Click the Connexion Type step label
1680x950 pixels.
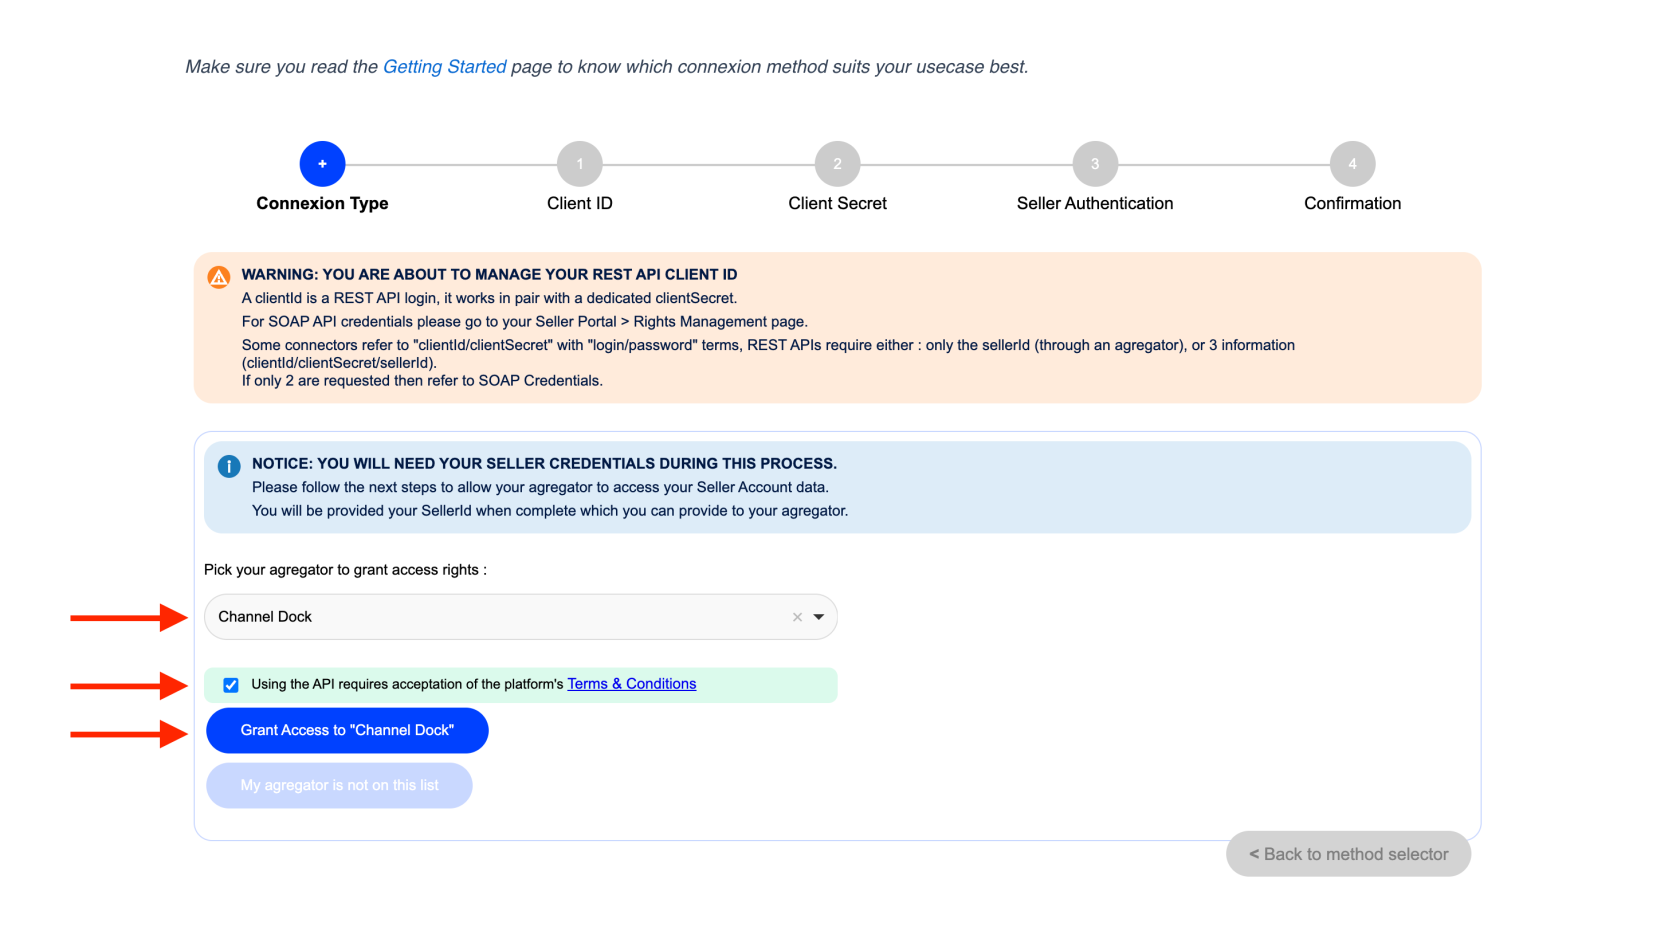(322, 203)
